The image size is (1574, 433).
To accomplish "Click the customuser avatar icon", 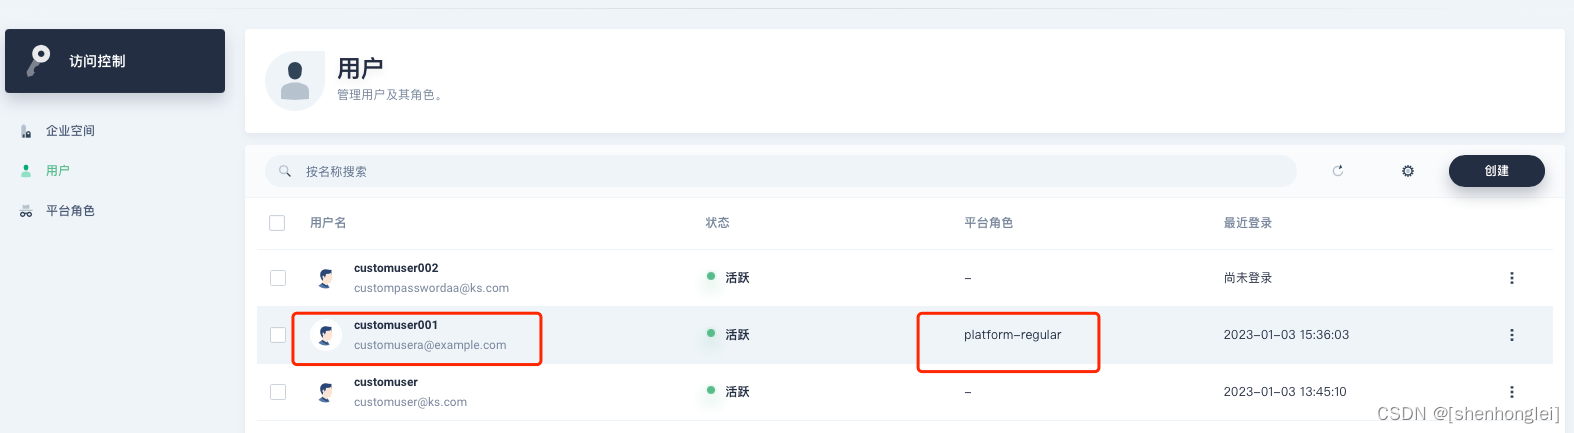I will coord(325,392).
